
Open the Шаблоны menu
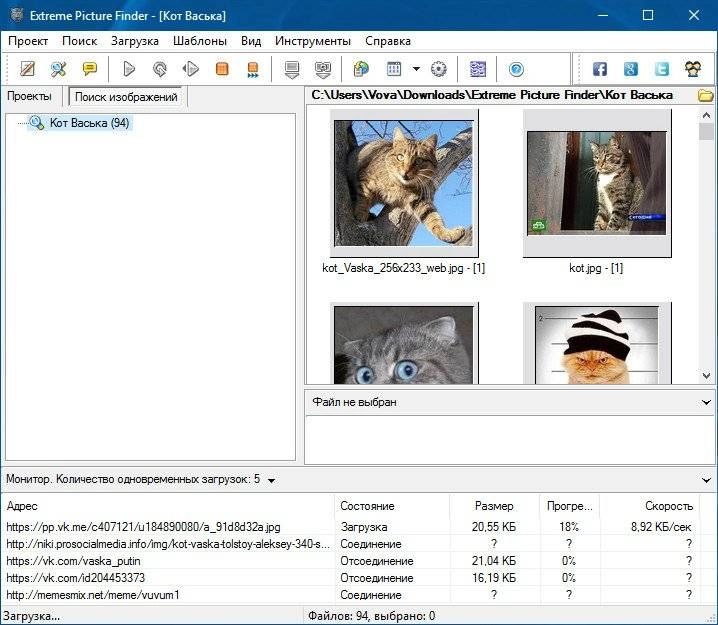click(200, 41)
